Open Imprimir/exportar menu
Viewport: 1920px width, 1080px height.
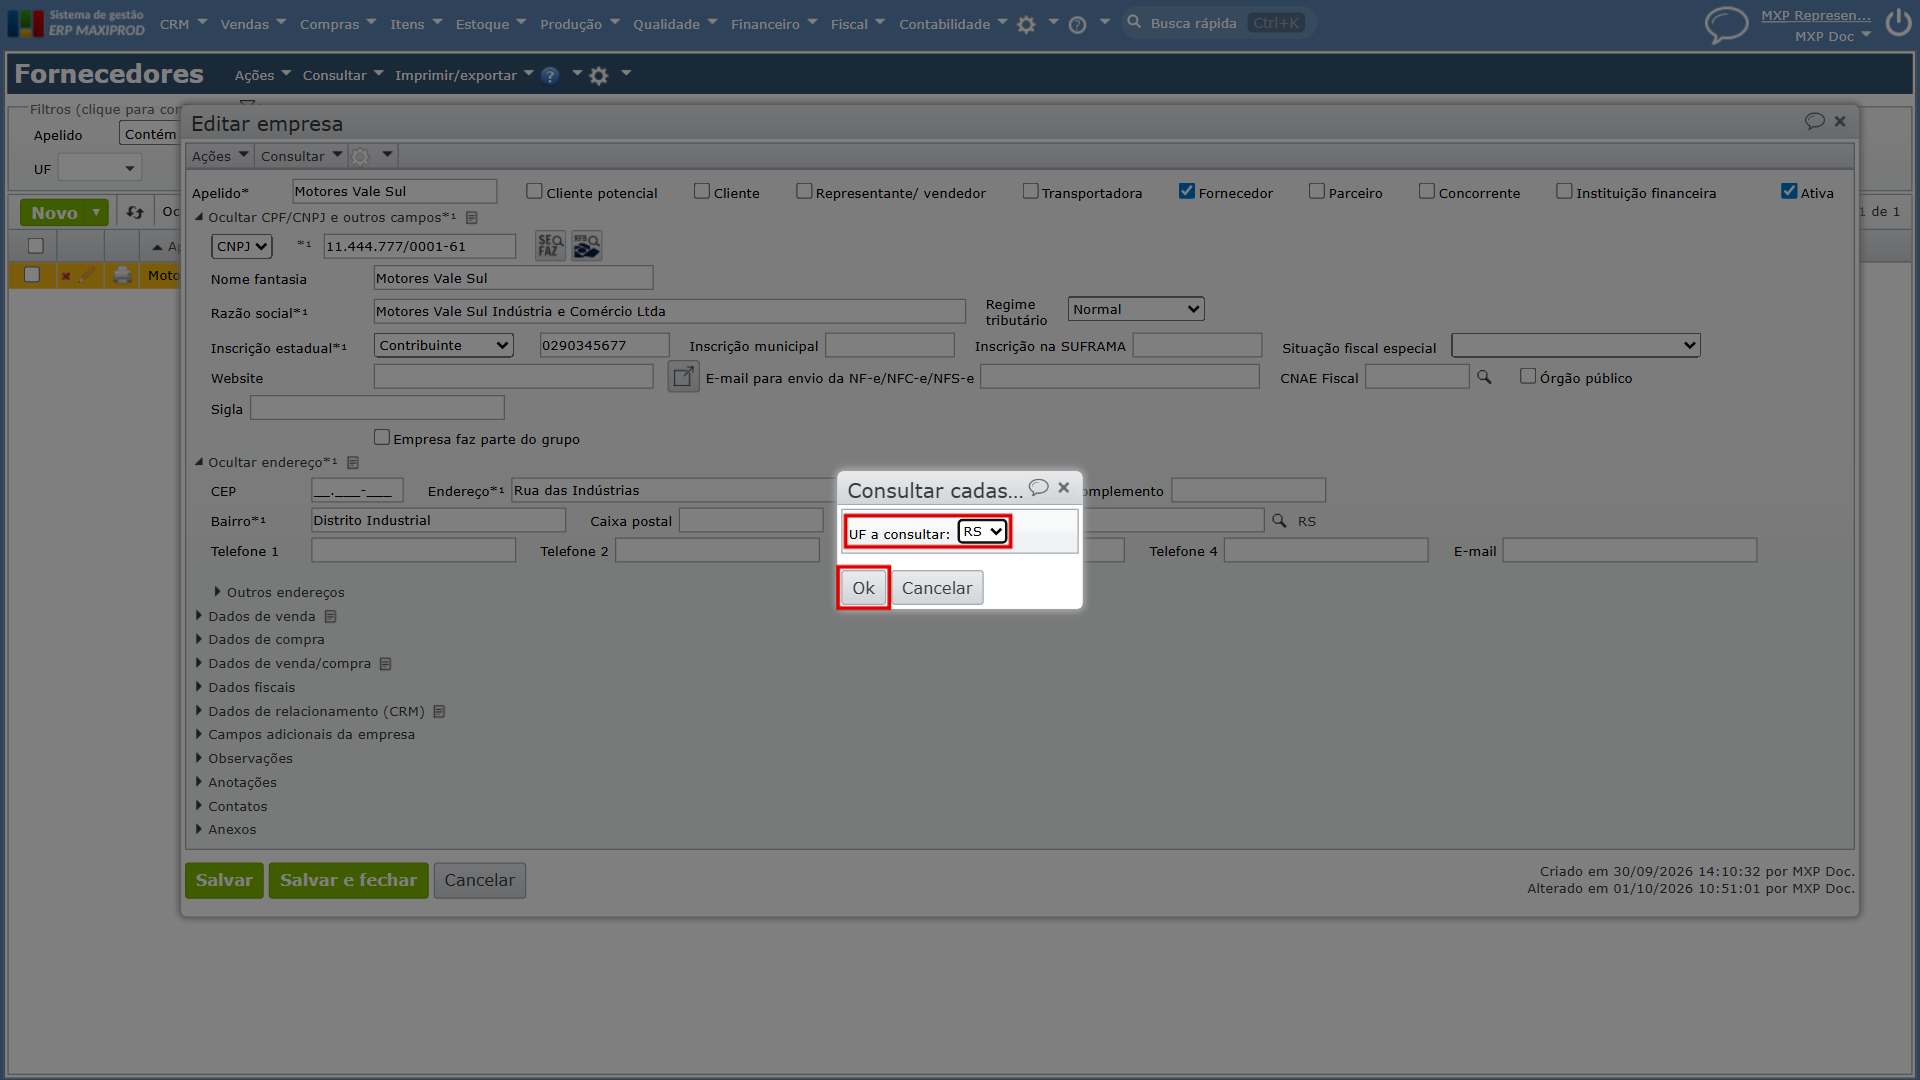(x=464, y=75)
